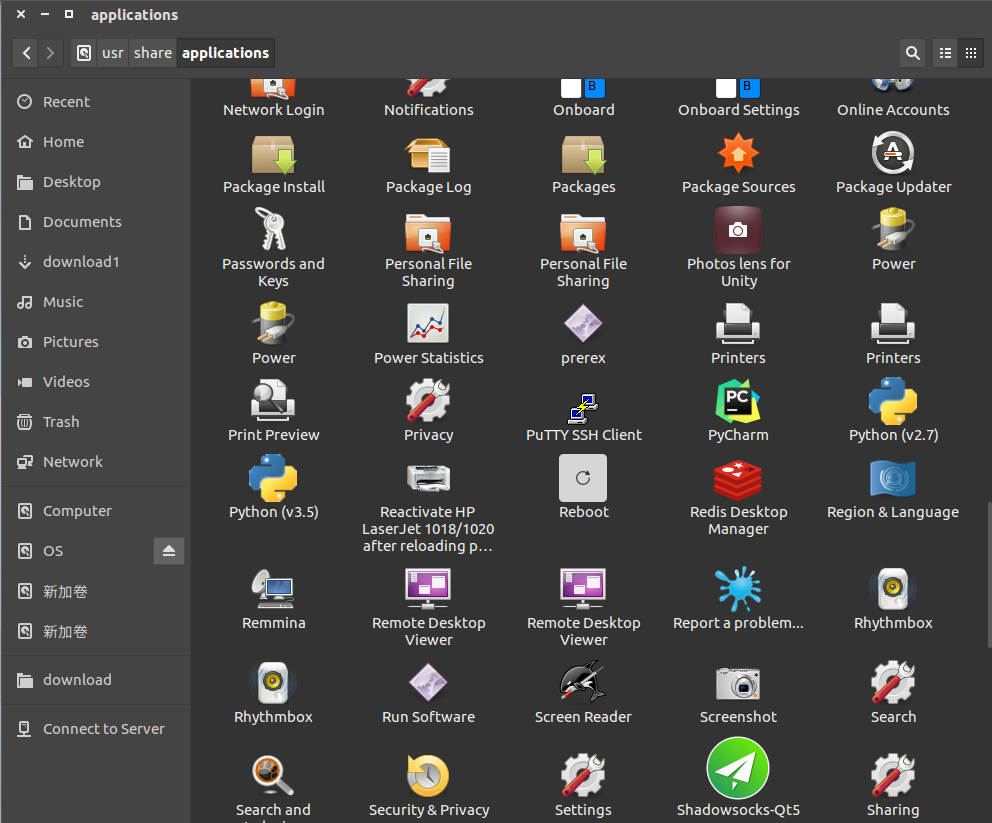Open the download folder bookmark in sidebar

(96, 680)
